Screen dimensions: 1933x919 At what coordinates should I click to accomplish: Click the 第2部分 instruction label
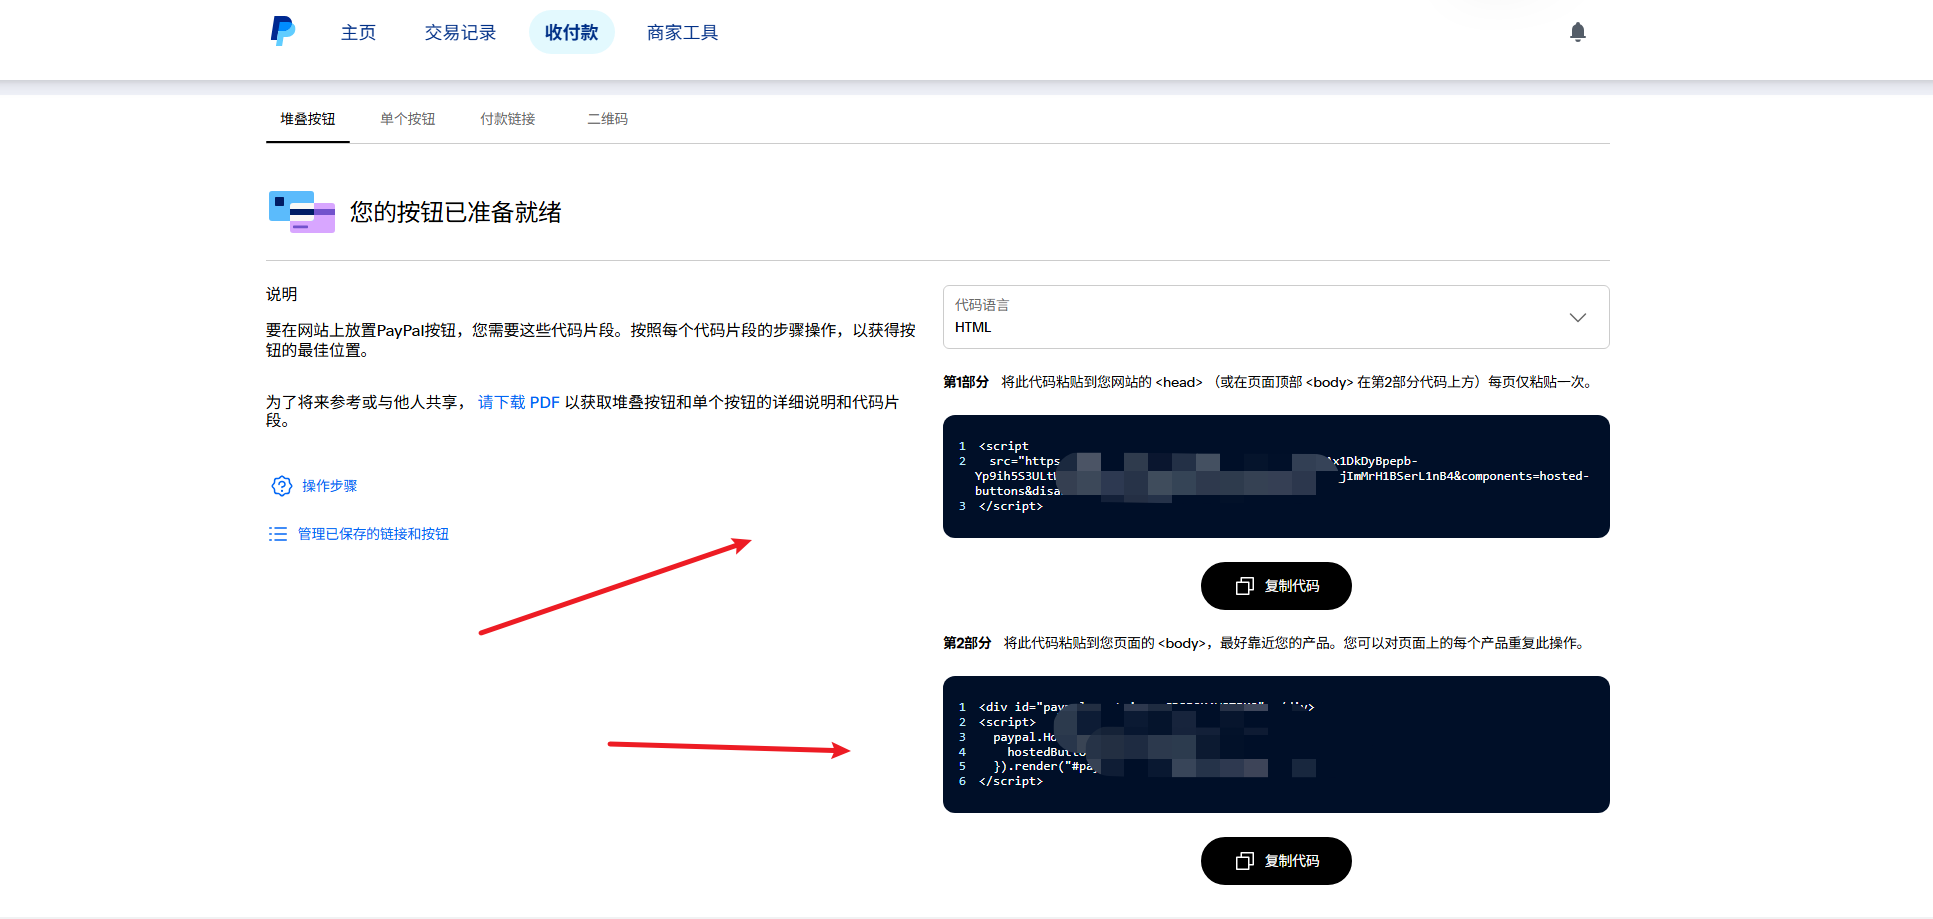pyautogui.click(x=967, y=643)
